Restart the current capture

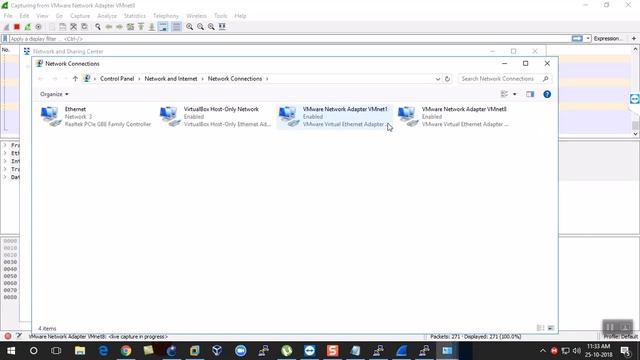tap(28, 27)
